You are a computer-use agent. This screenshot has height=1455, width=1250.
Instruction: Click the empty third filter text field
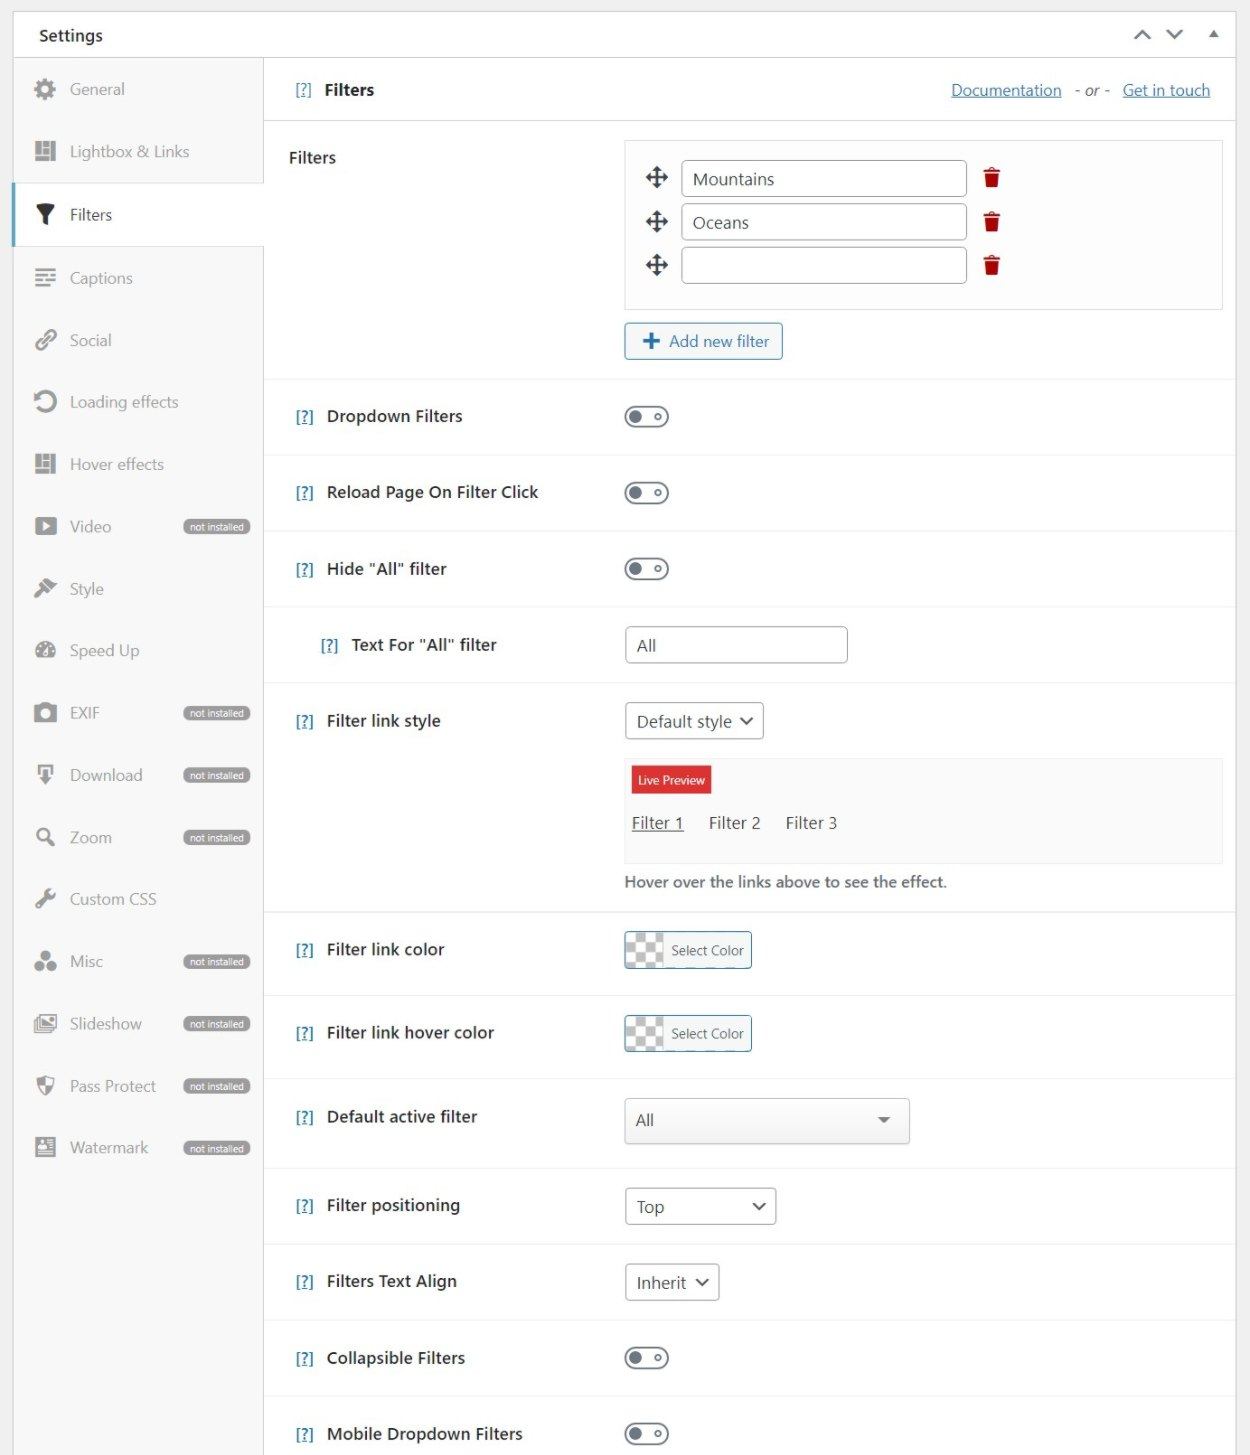point(824,265)
